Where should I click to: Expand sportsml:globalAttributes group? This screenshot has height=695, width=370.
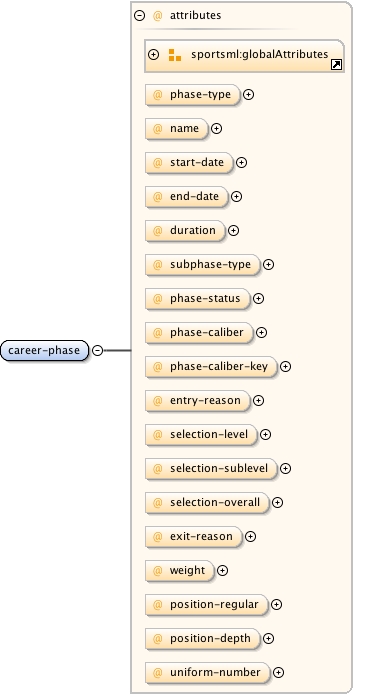tap(153, 55)
